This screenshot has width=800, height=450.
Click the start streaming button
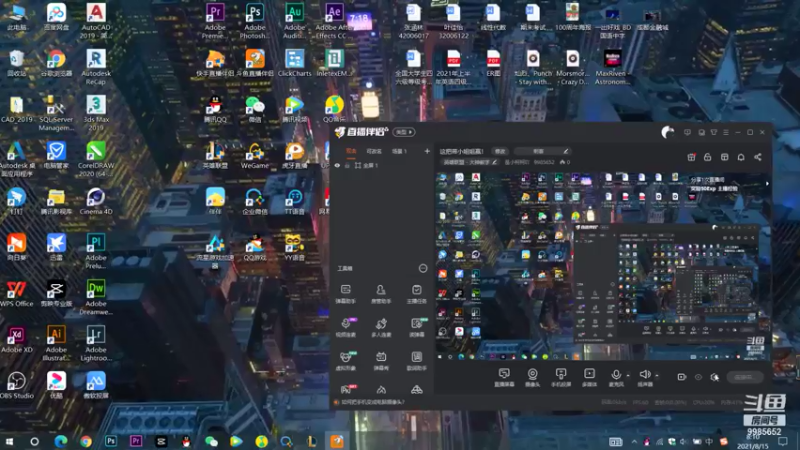pos(745,377)
